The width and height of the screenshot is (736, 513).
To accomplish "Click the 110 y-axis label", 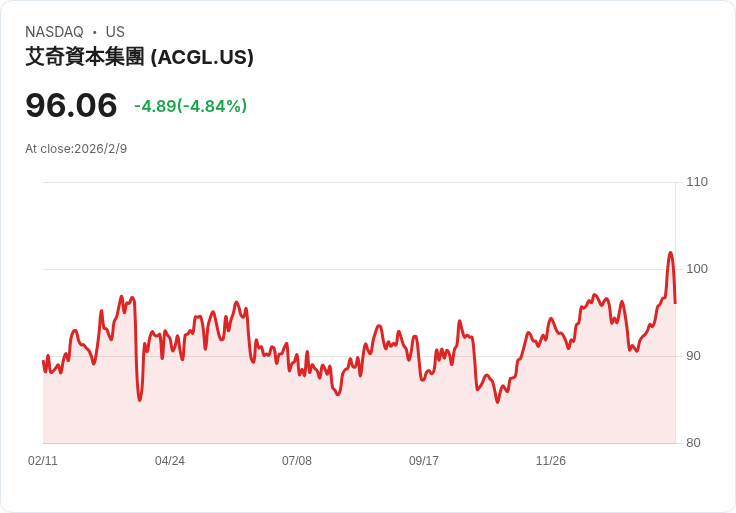I will coord(696,182).
